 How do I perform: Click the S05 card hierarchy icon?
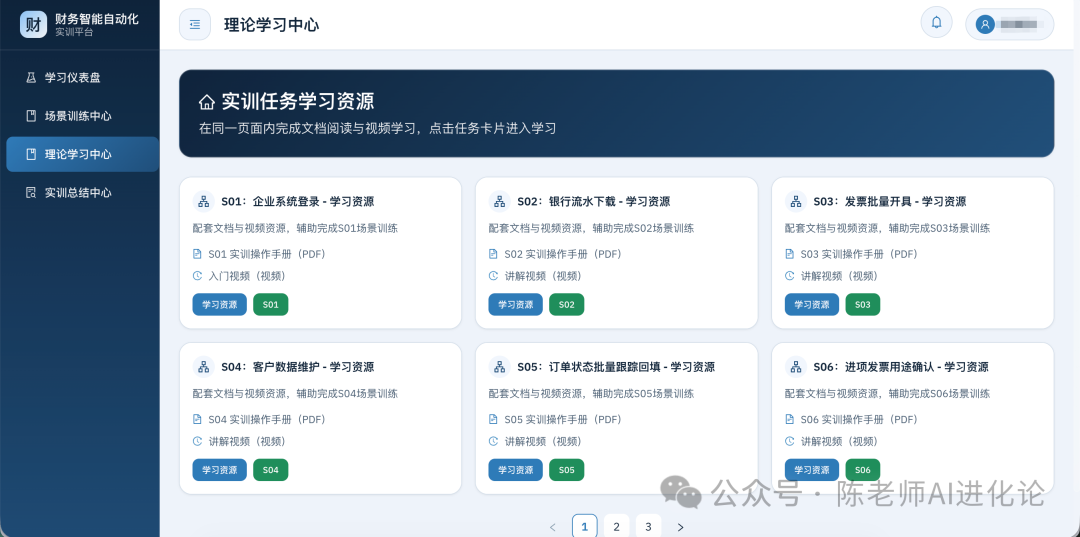pos(500,367)
